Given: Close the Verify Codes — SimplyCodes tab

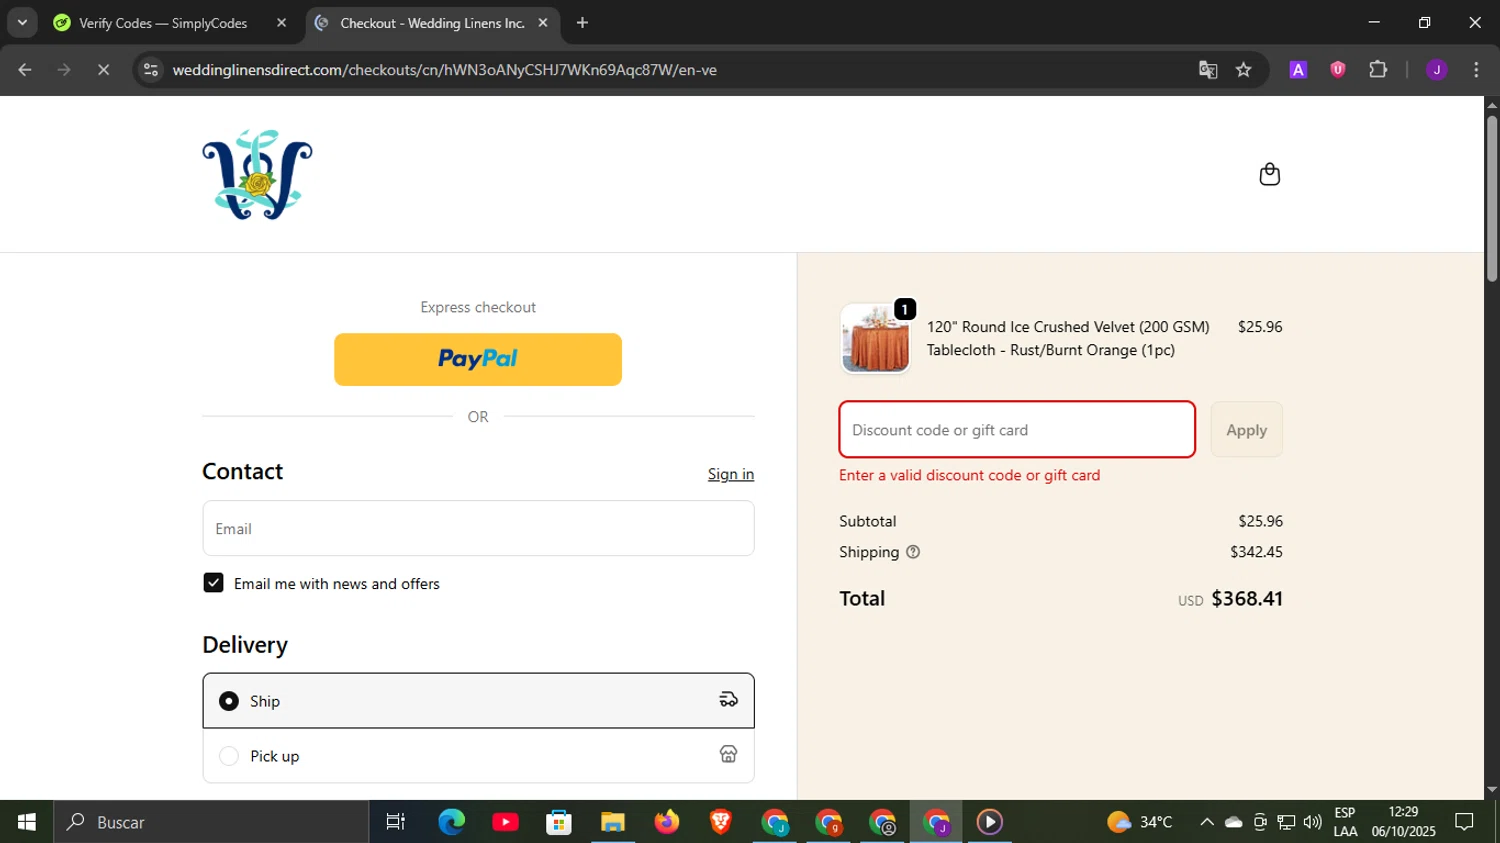Looking at the screenshot, I should coord(281,23).
